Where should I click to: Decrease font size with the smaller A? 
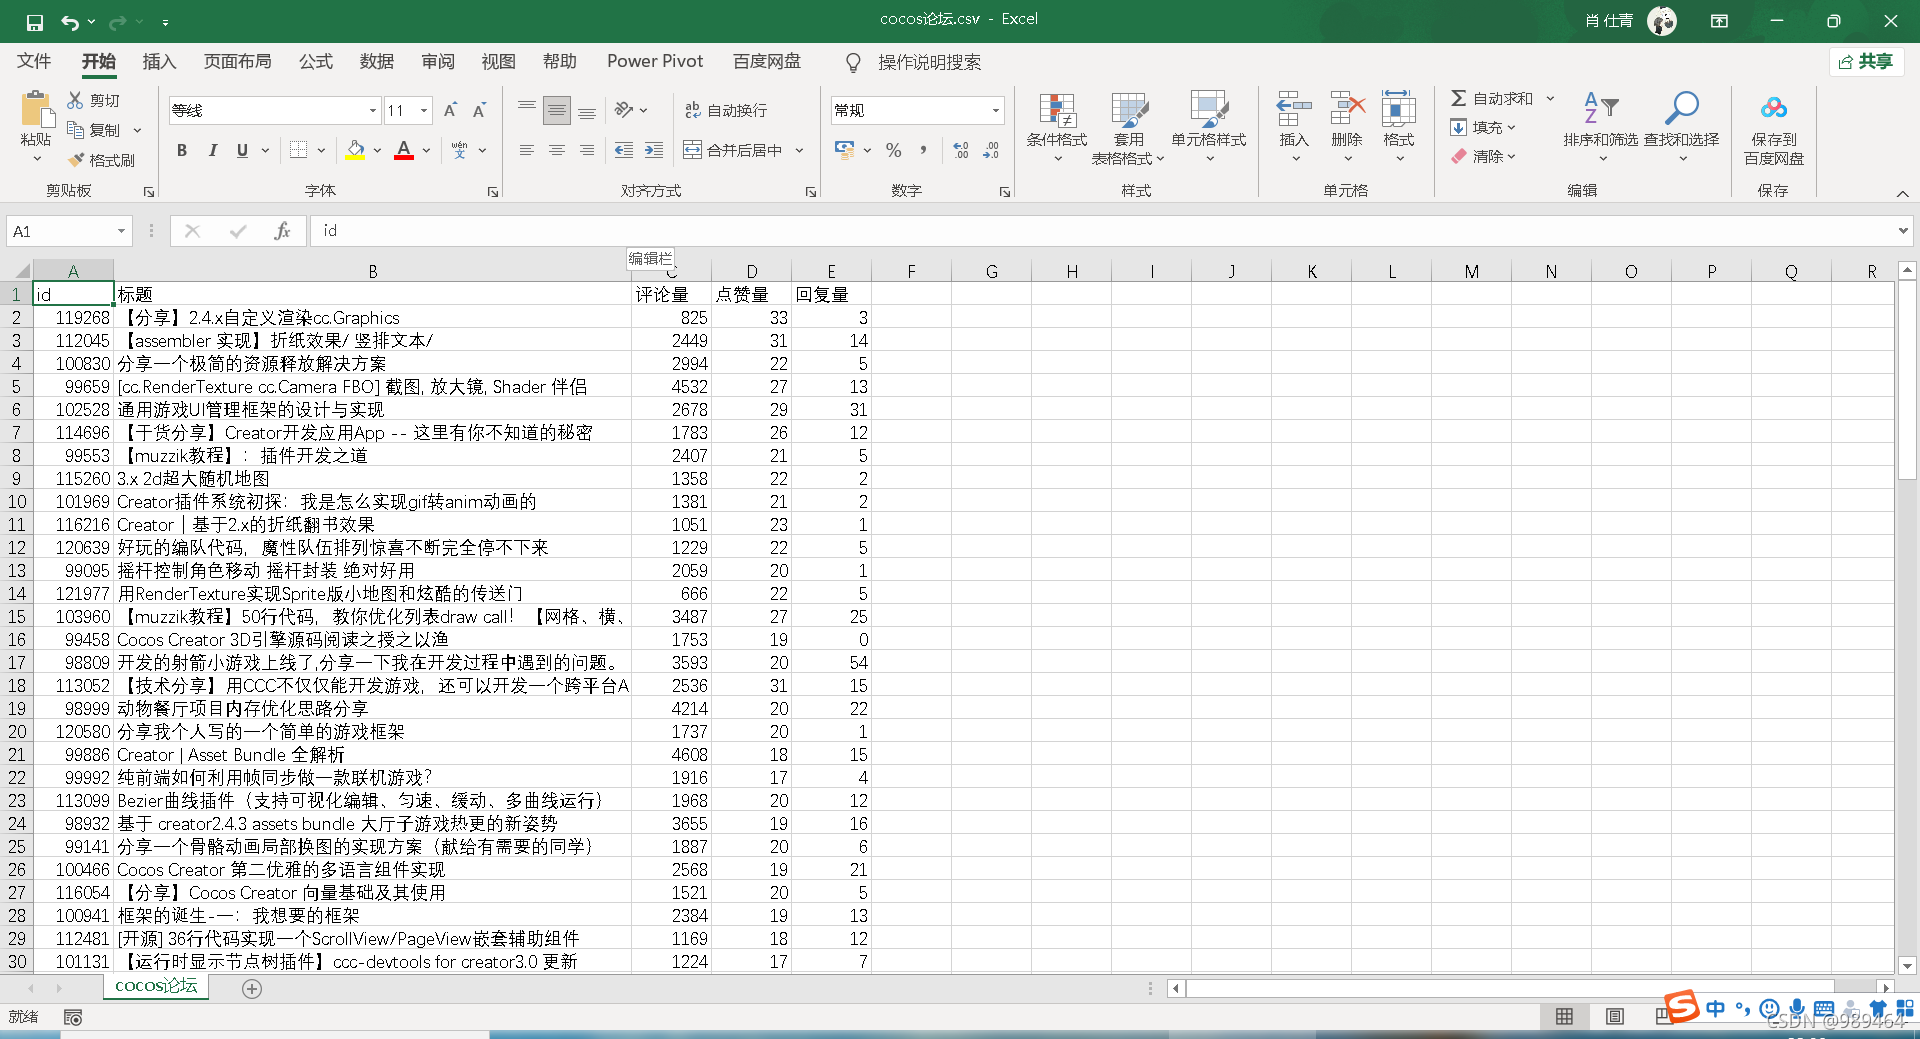coord(479,110)
